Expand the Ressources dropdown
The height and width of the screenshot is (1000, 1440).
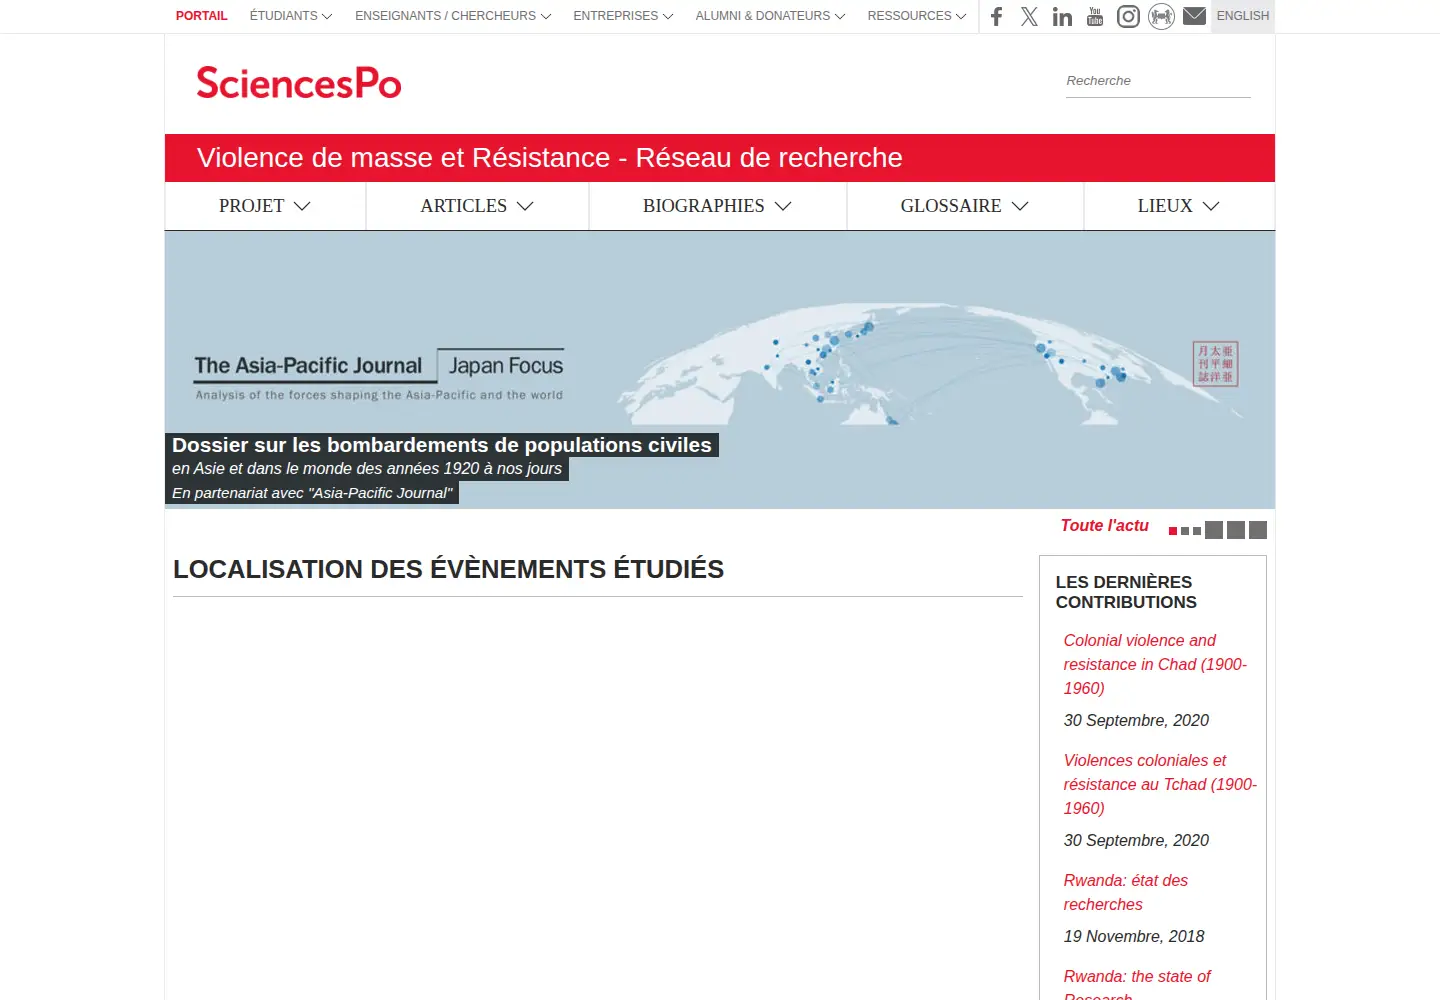coord(917,16)
